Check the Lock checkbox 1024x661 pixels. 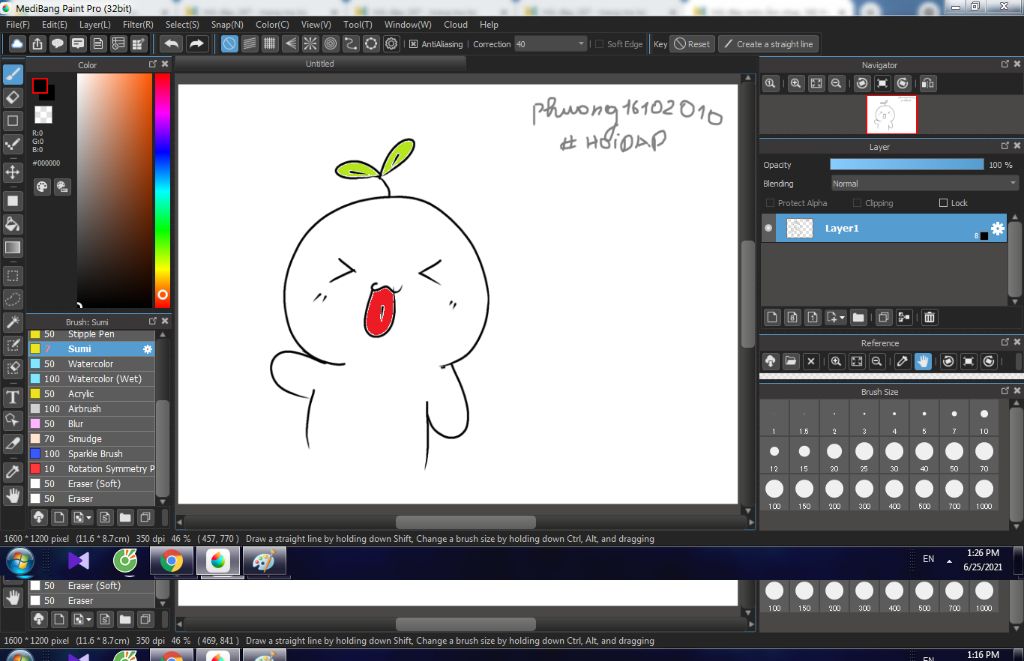tap(943, 203)
